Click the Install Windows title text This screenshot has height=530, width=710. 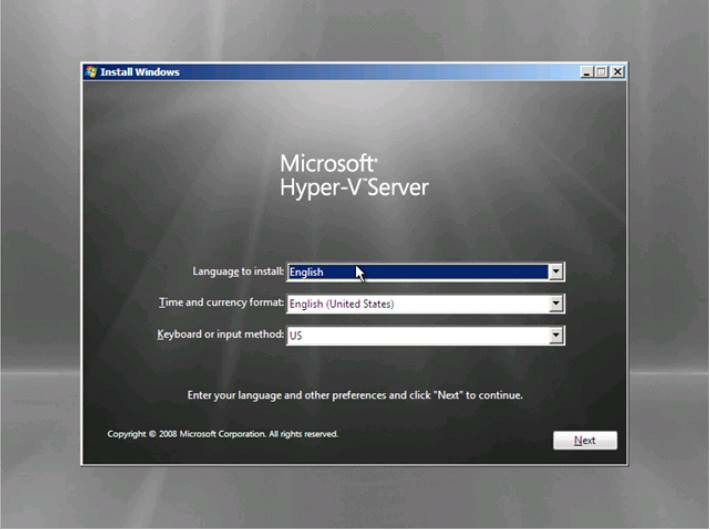[x=140, y=72]
